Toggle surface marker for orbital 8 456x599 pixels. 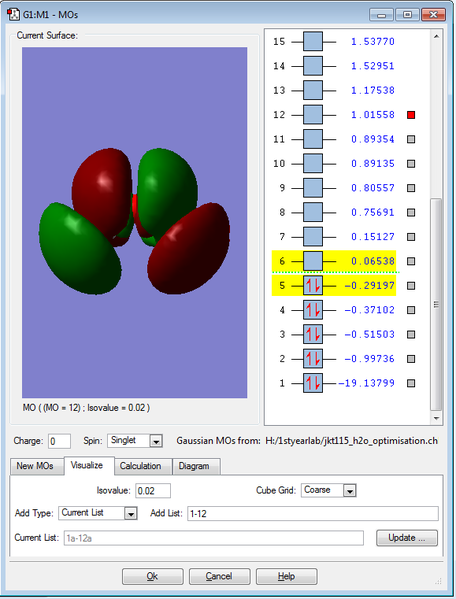tap(411, 212)
